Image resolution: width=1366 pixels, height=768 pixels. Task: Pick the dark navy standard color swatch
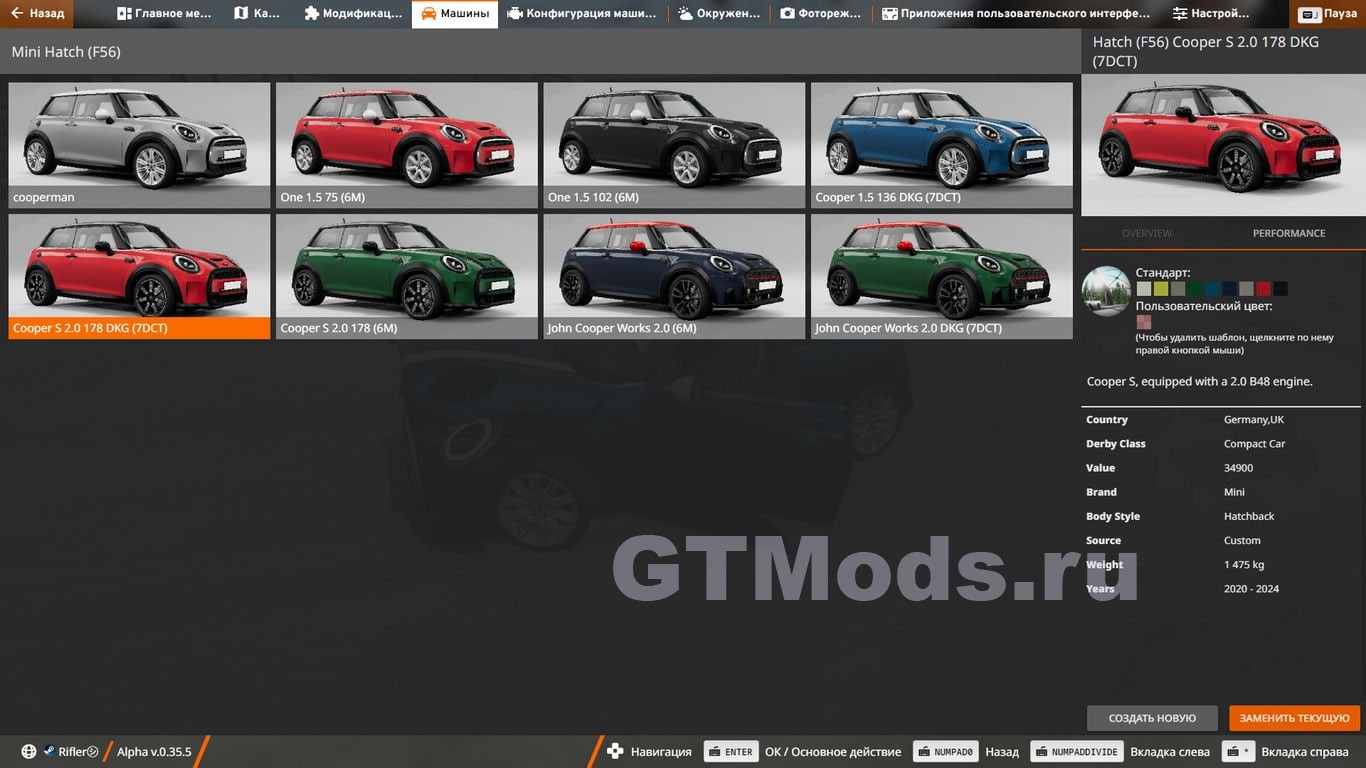coord(1229,289)
